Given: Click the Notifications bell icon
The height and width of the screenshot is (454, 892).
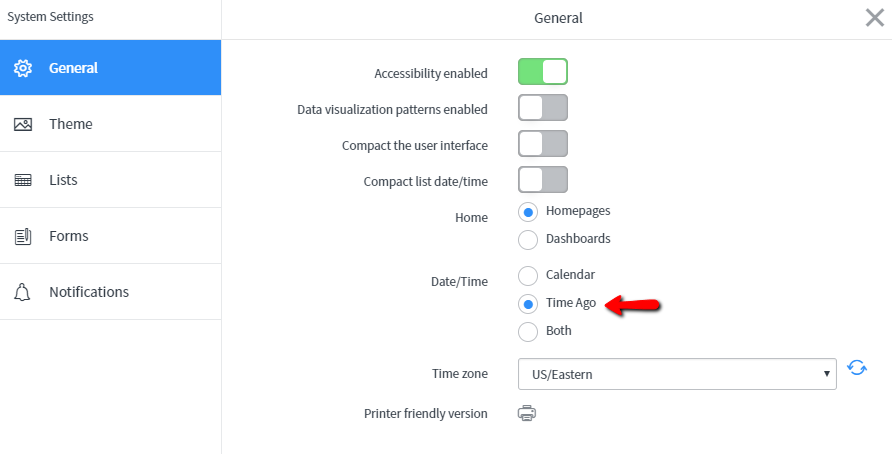Looking at the screenshot, I should [22, 292].
